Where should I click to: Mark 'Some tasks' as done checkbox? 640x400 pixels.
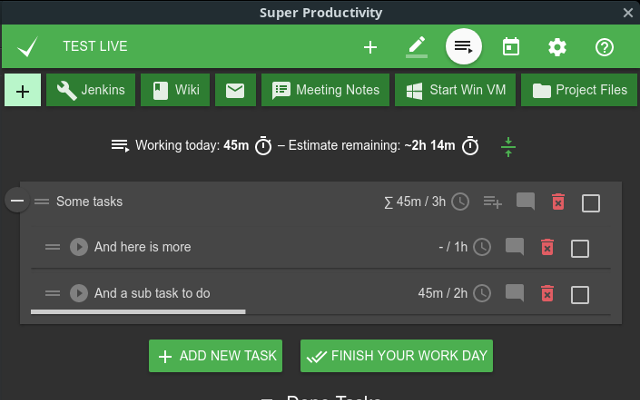[591, 203]
